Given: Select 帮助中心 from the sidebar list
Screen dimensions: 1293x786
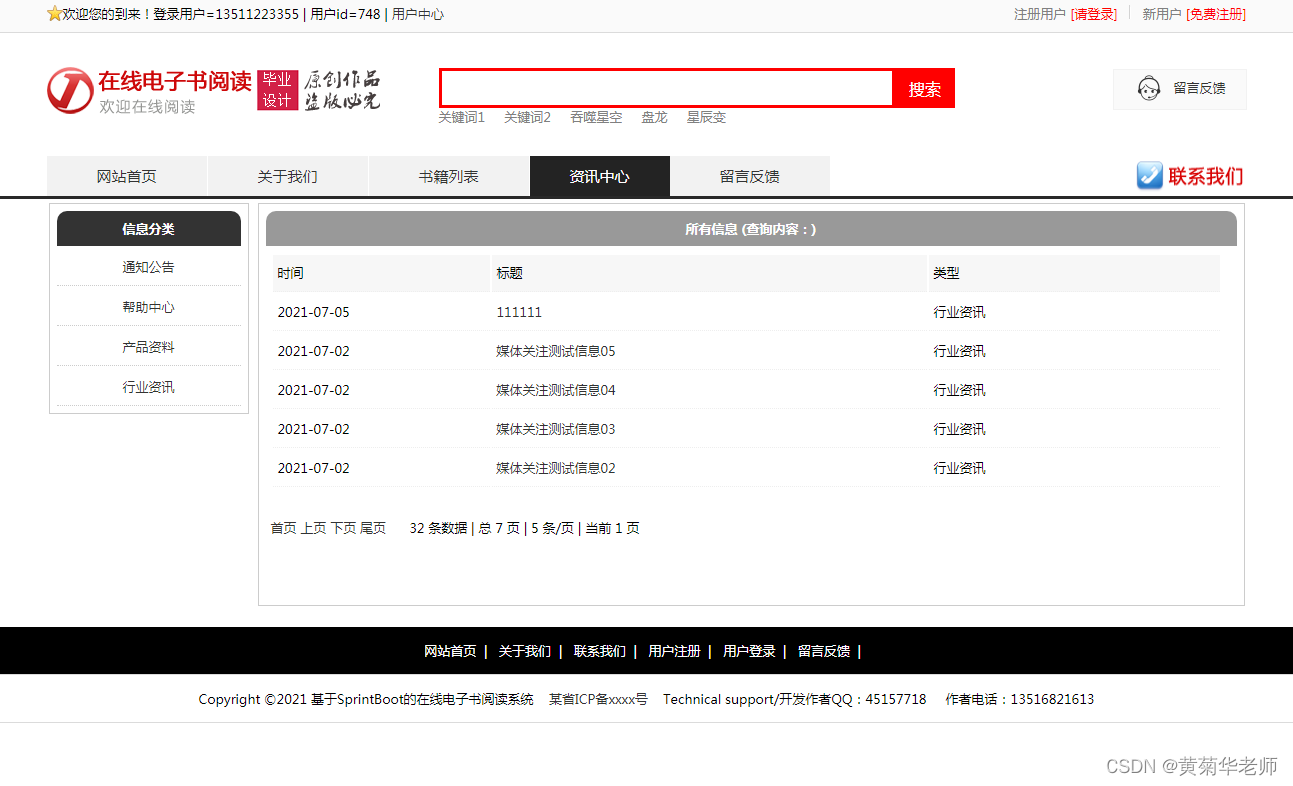Looking at the screenshot, I should point(148,306).
